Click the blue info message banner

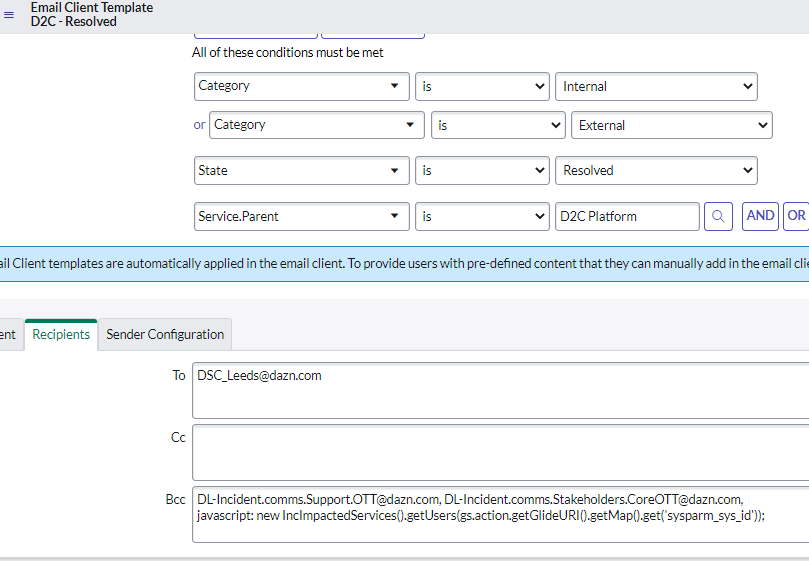coord(404,264)
